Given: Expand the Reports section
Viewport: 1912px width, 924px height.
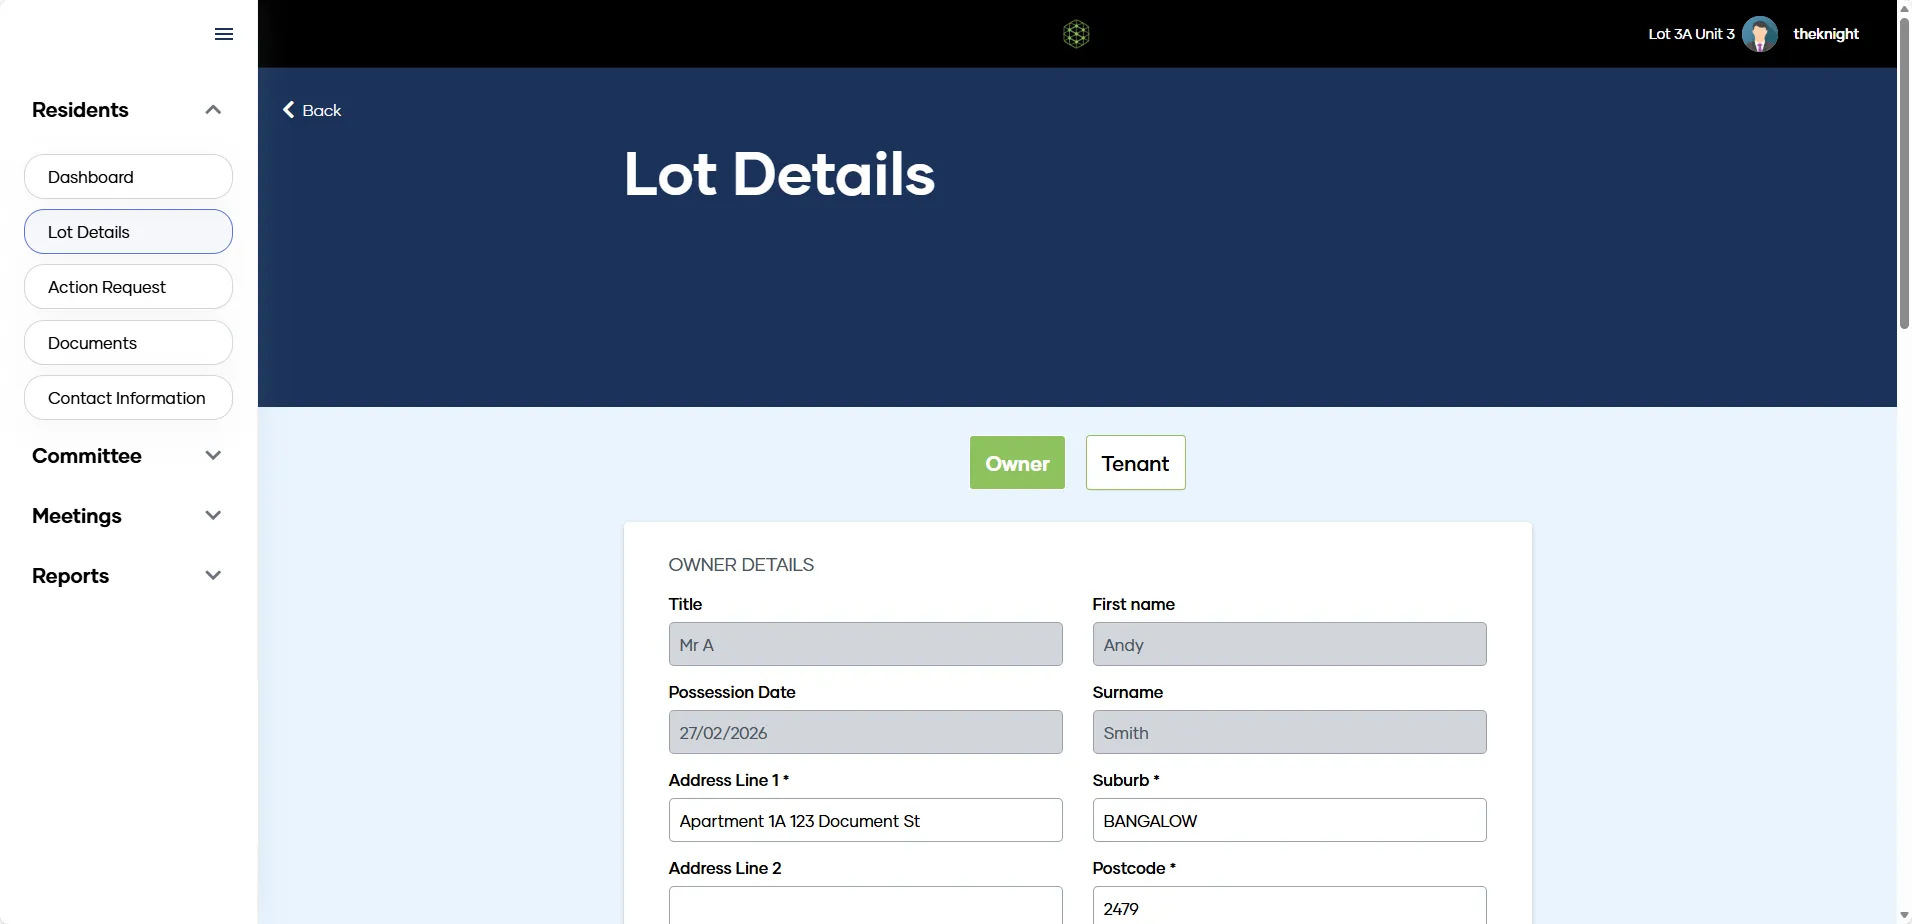Looking at the screenshot, I should [127, 576].
